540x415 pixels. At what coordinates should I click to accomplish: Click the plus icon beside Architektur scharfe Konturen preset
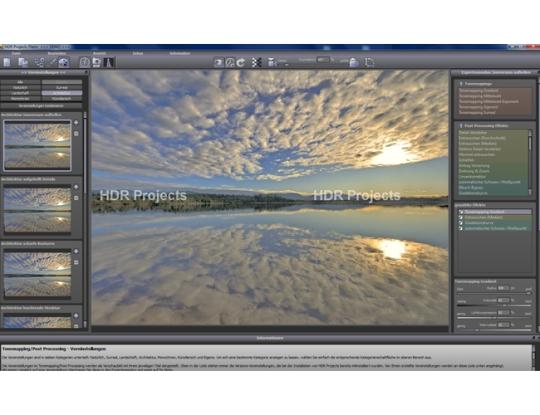[x=76, y=251]
